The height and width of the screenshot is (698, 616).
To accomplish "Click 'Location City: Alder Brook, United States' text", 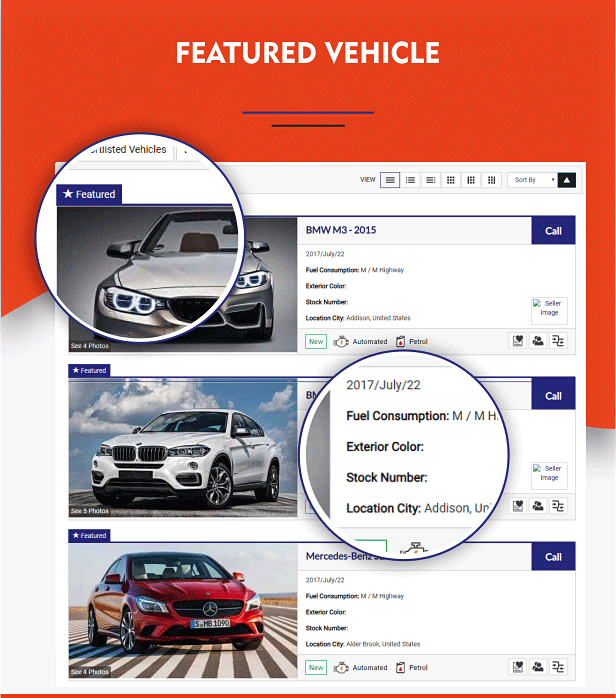I will tap(363, 644).
